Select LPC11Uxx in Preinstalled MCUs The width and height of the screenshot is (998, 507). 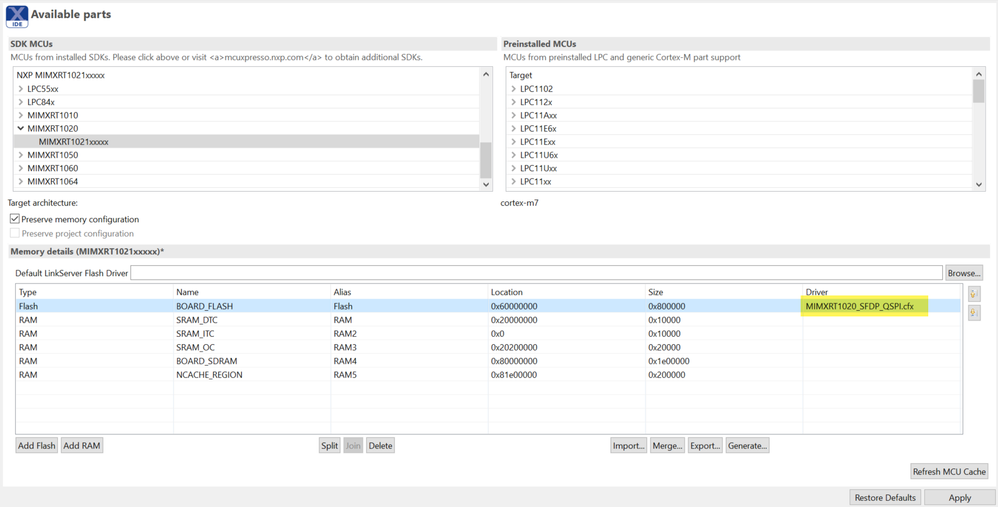(538, 168)
